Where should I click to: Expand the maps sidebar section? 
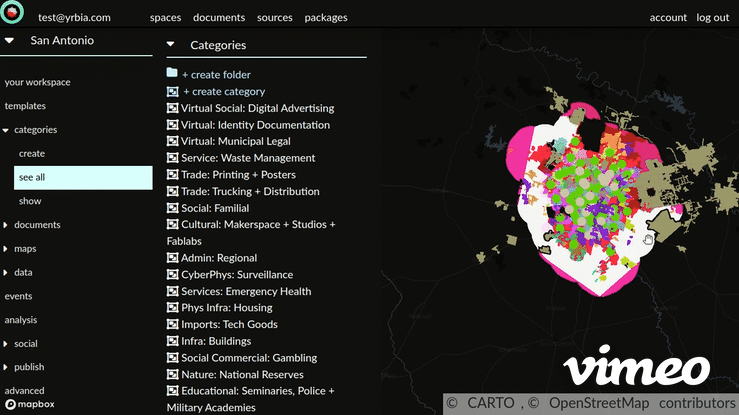(6, 249)
